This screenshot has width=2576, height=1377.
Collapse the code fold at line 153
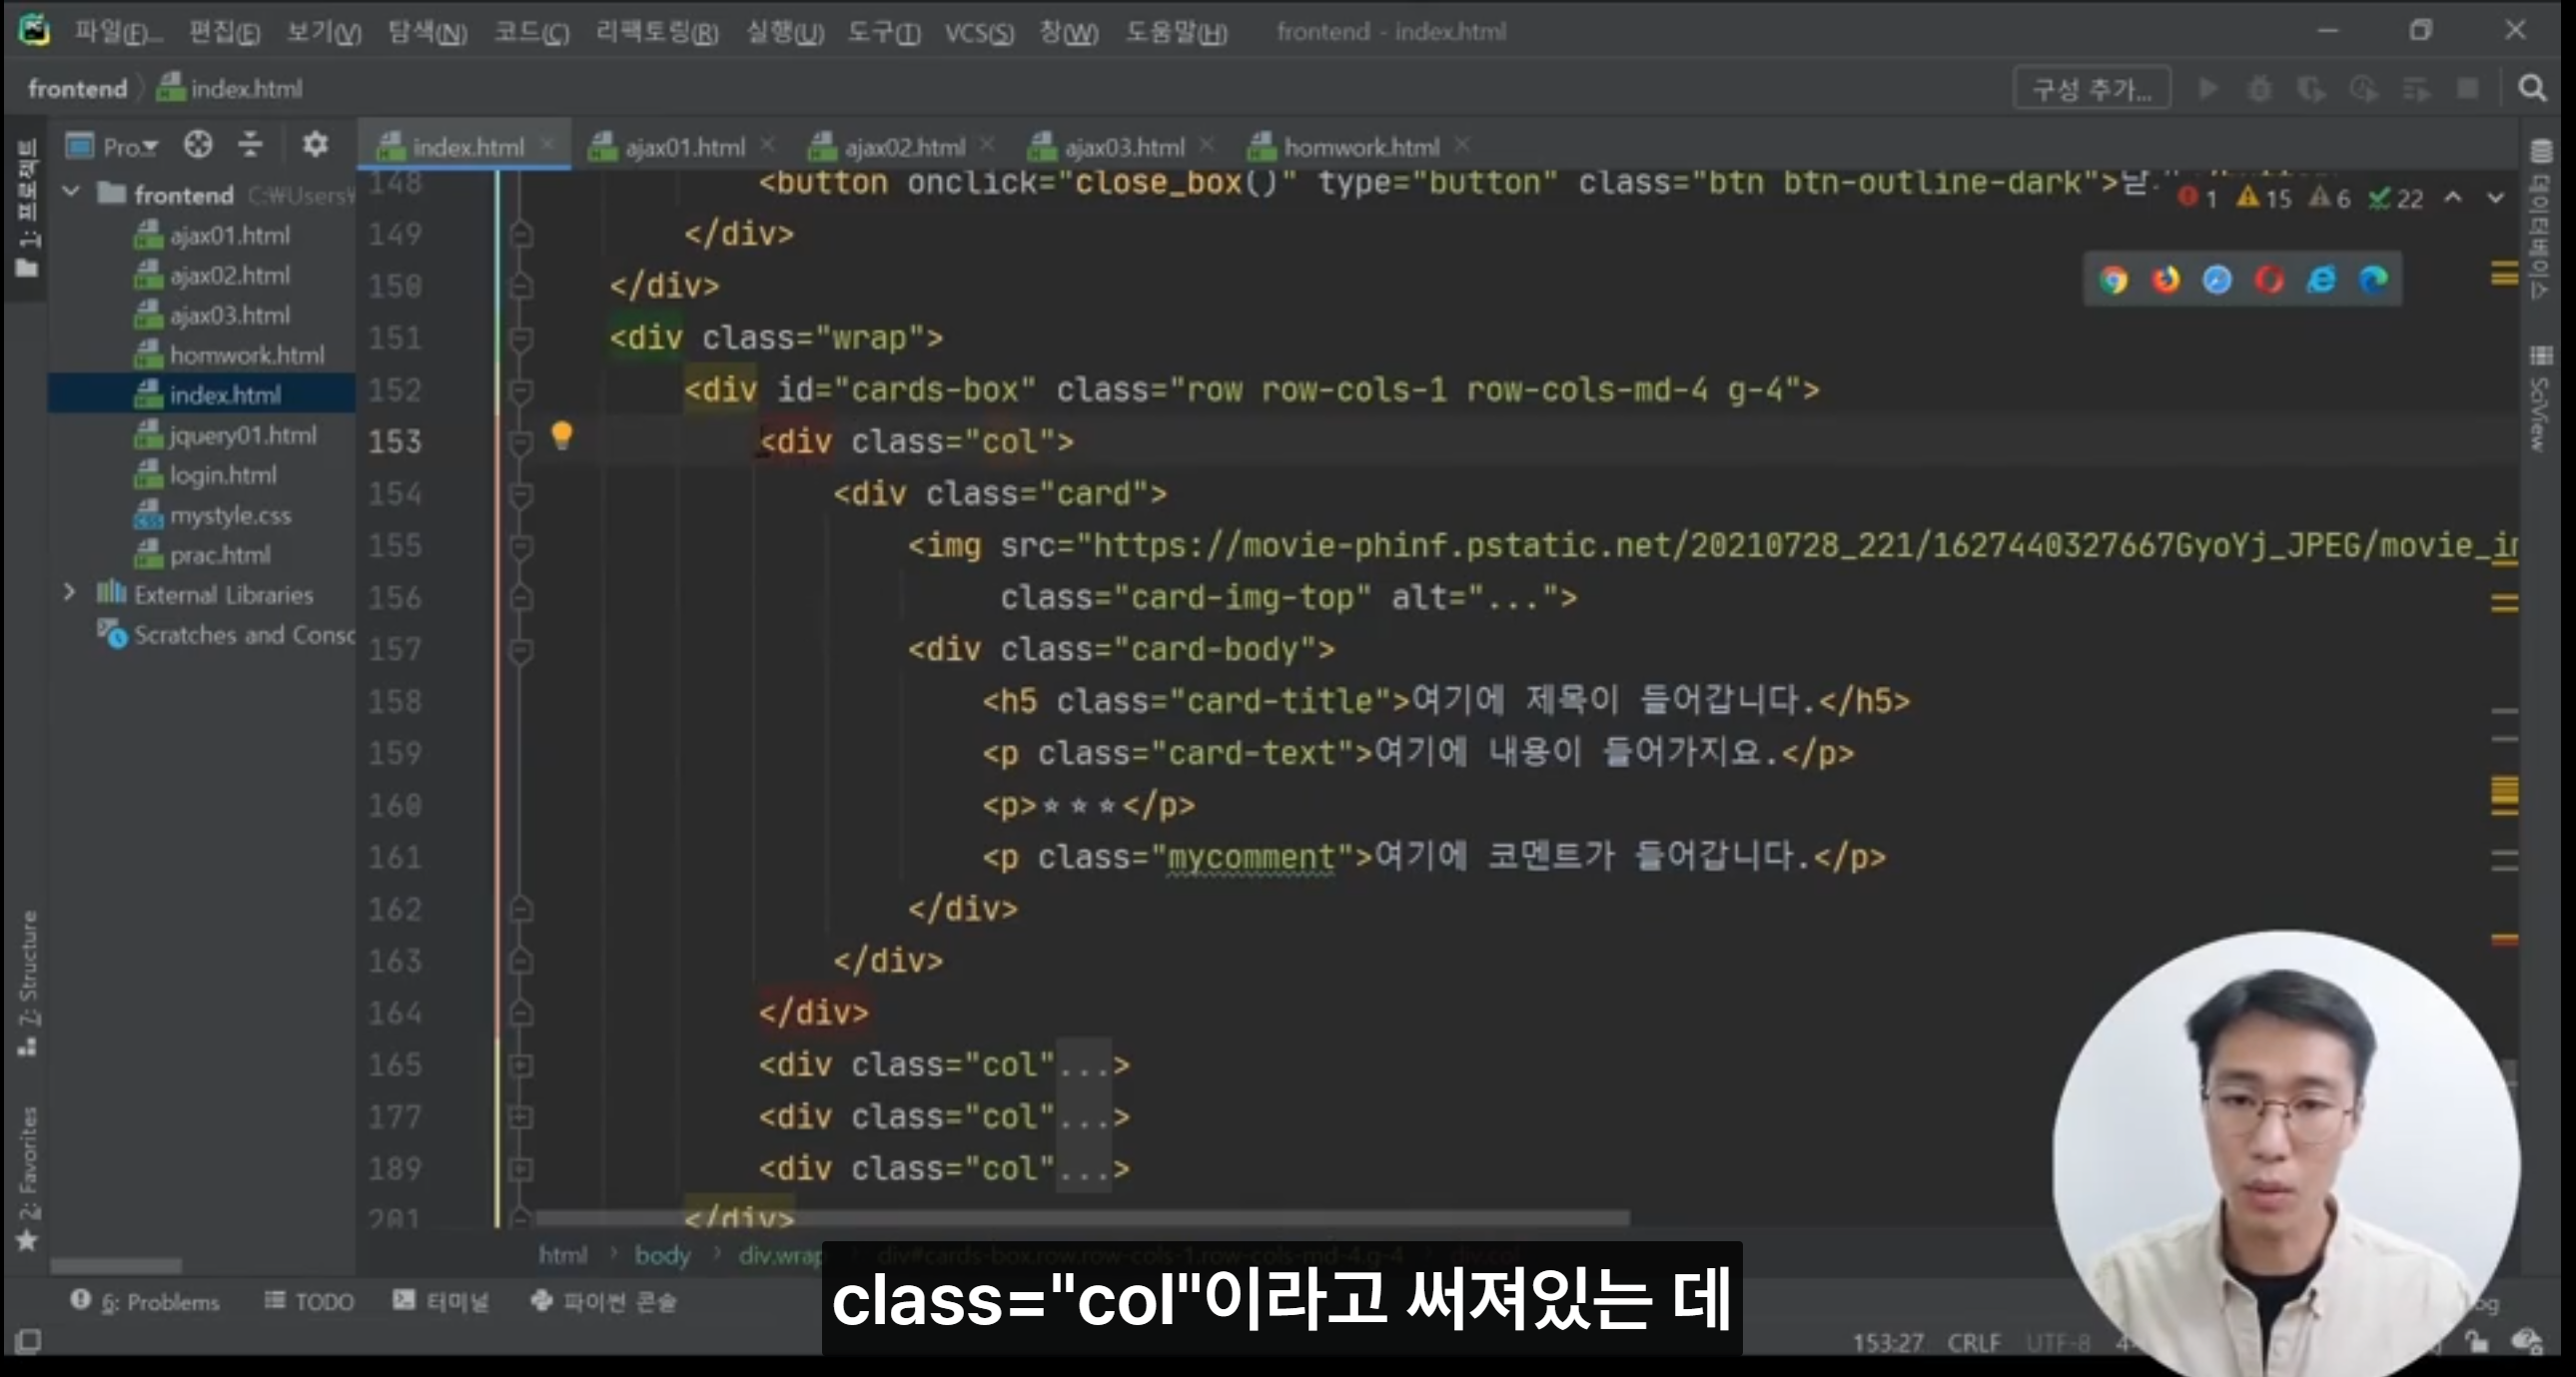(x=521, y=442)
